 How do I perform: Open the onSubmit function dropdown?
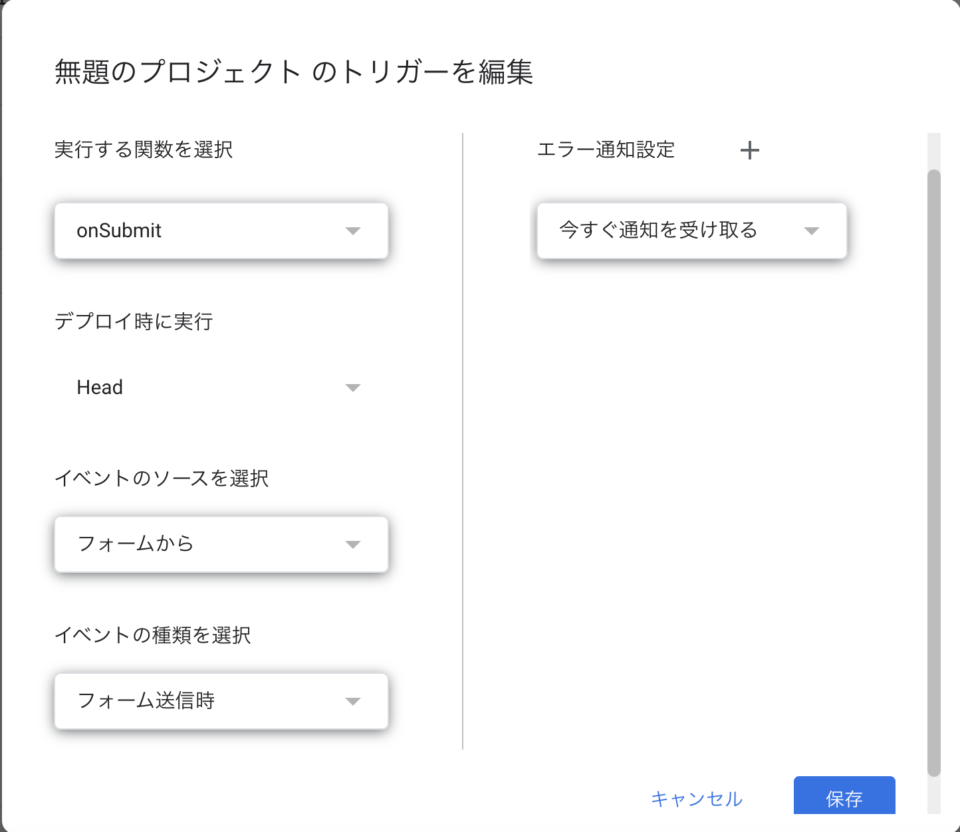tap(221, 231)
